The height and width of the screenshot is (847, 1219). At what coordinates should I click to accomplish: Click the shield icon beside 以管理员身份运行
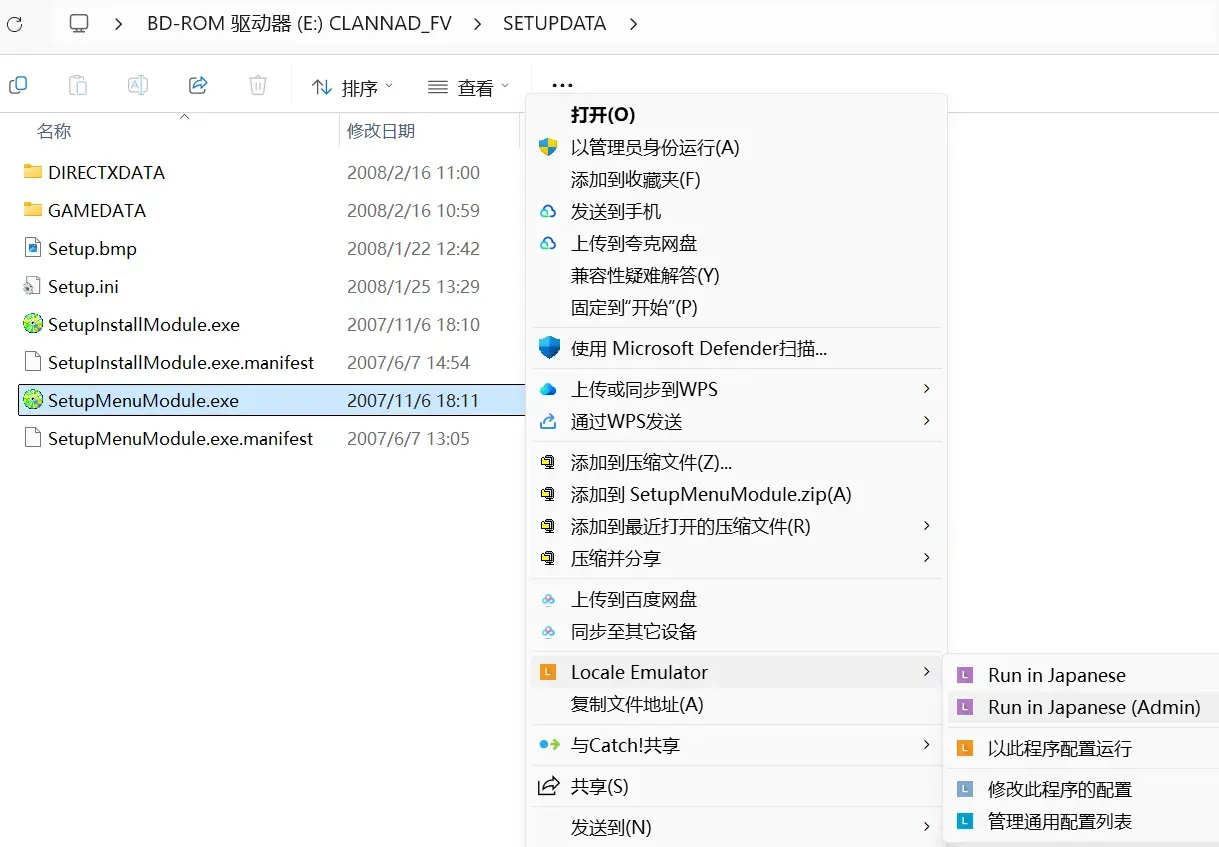[548, 147]
